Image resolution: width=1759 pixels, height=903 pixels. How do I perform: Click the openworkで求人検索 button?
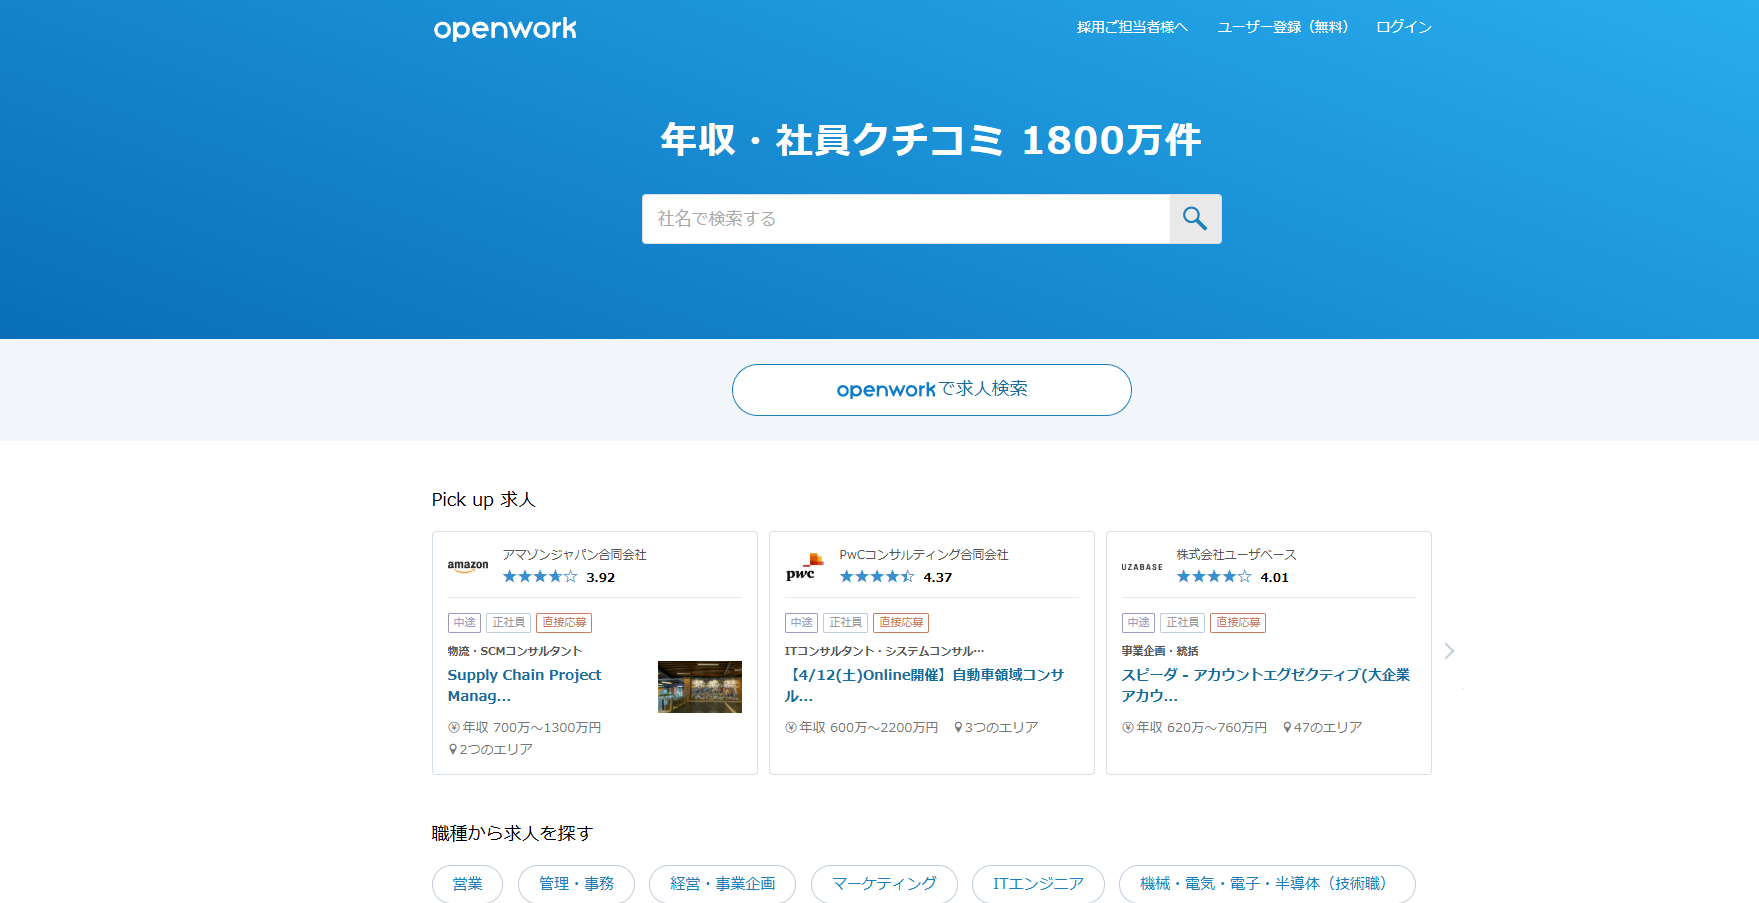pos(931,390)
